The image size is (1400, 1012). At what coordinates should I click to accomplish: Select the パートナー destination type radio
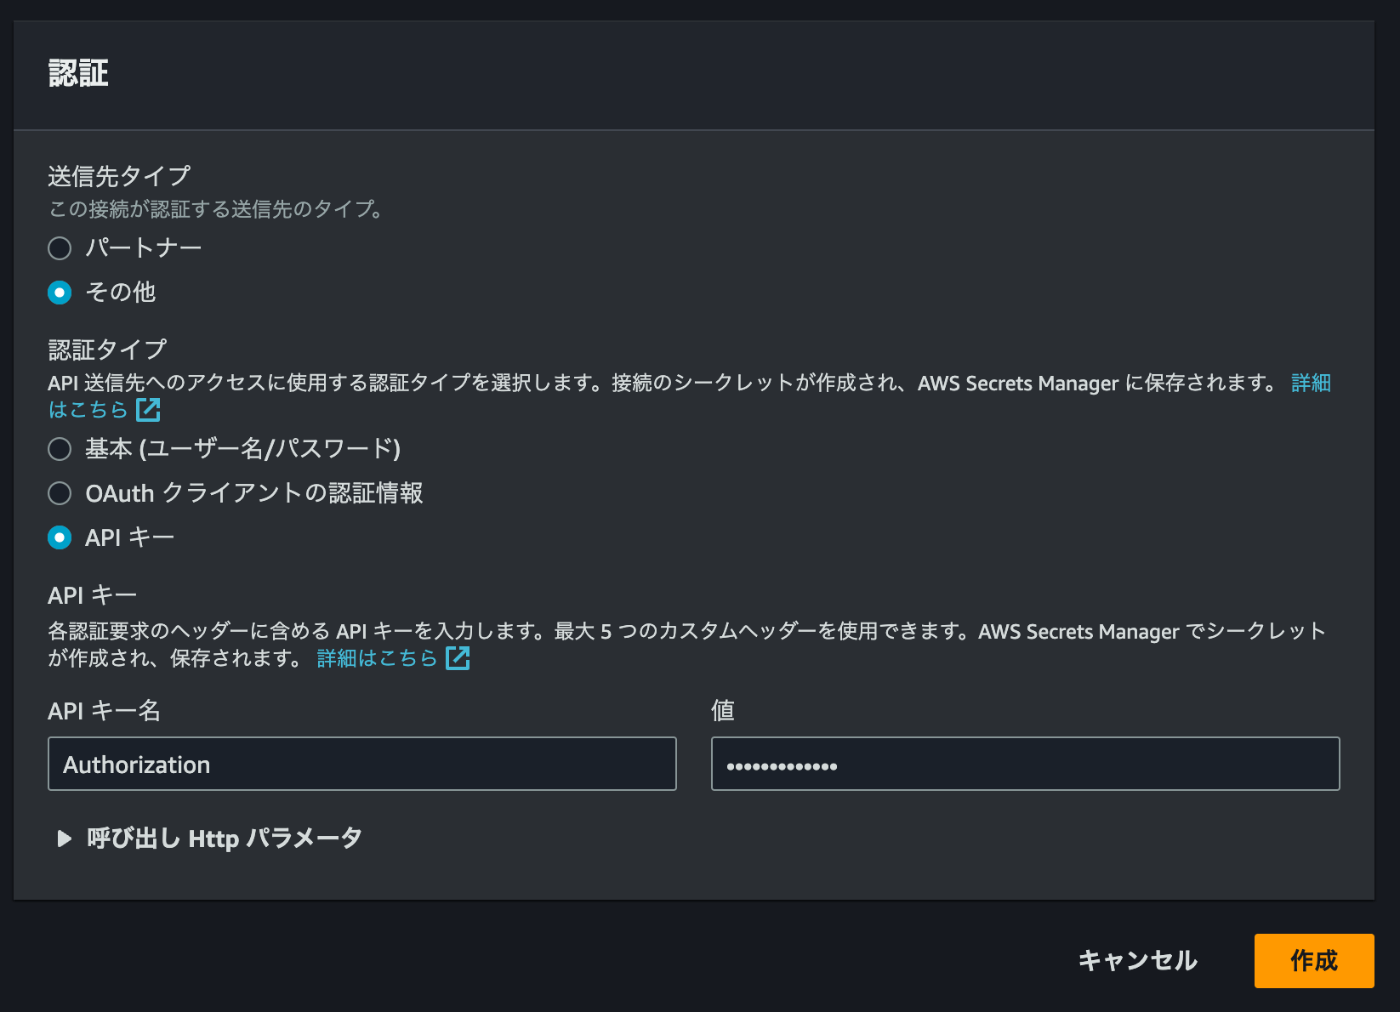[x=60, y=248]
